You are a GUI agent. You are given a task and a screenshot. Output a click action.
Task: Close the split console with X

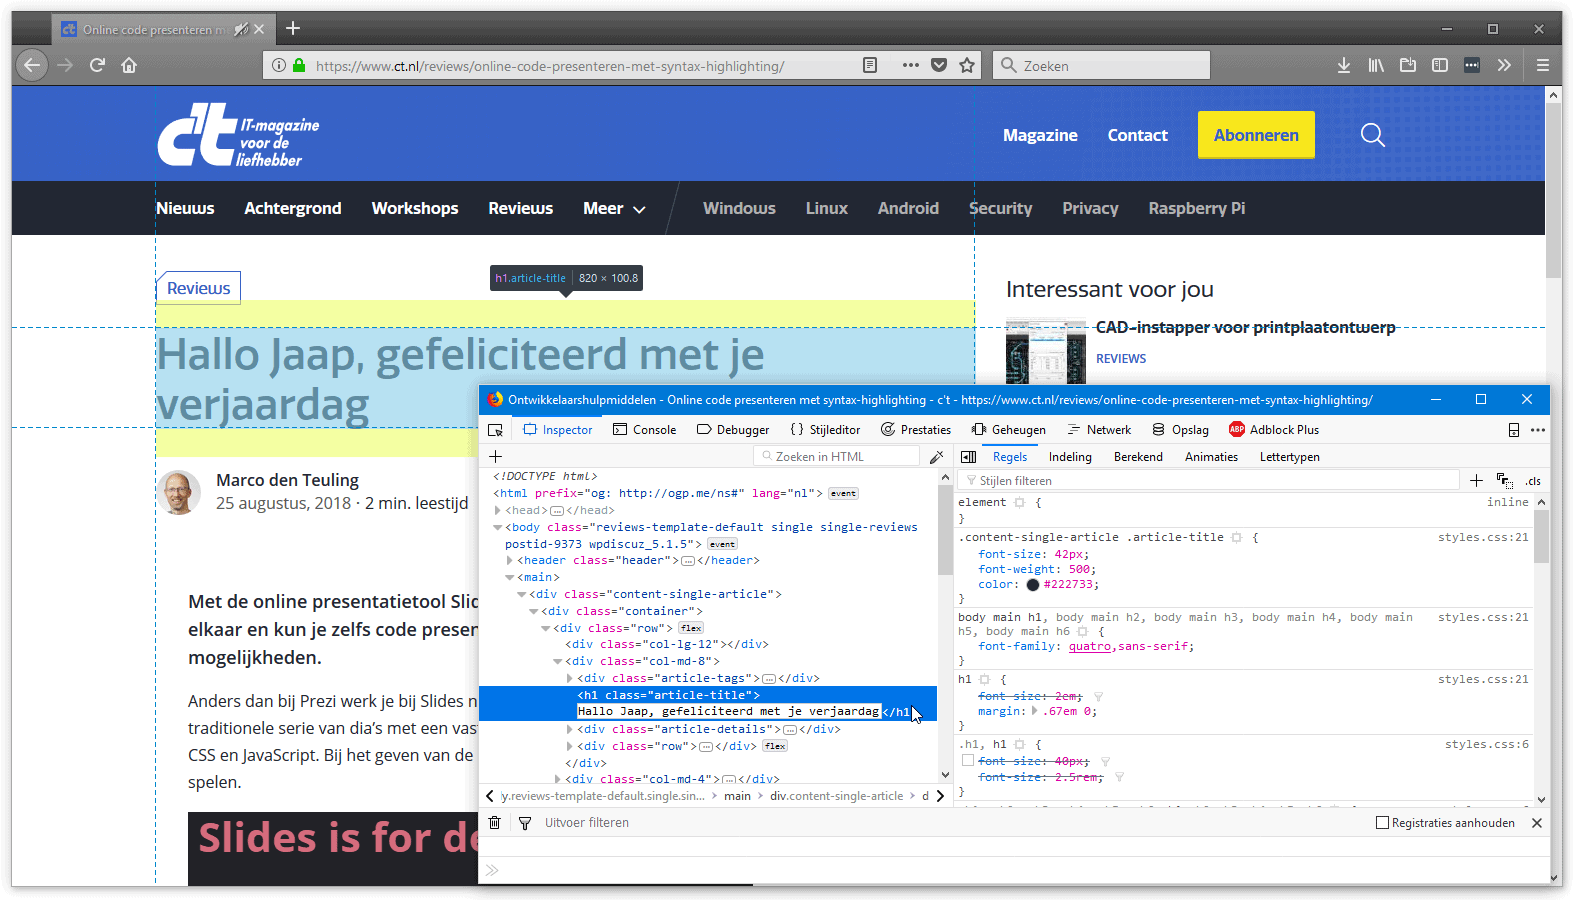[x=1536, y=823]
